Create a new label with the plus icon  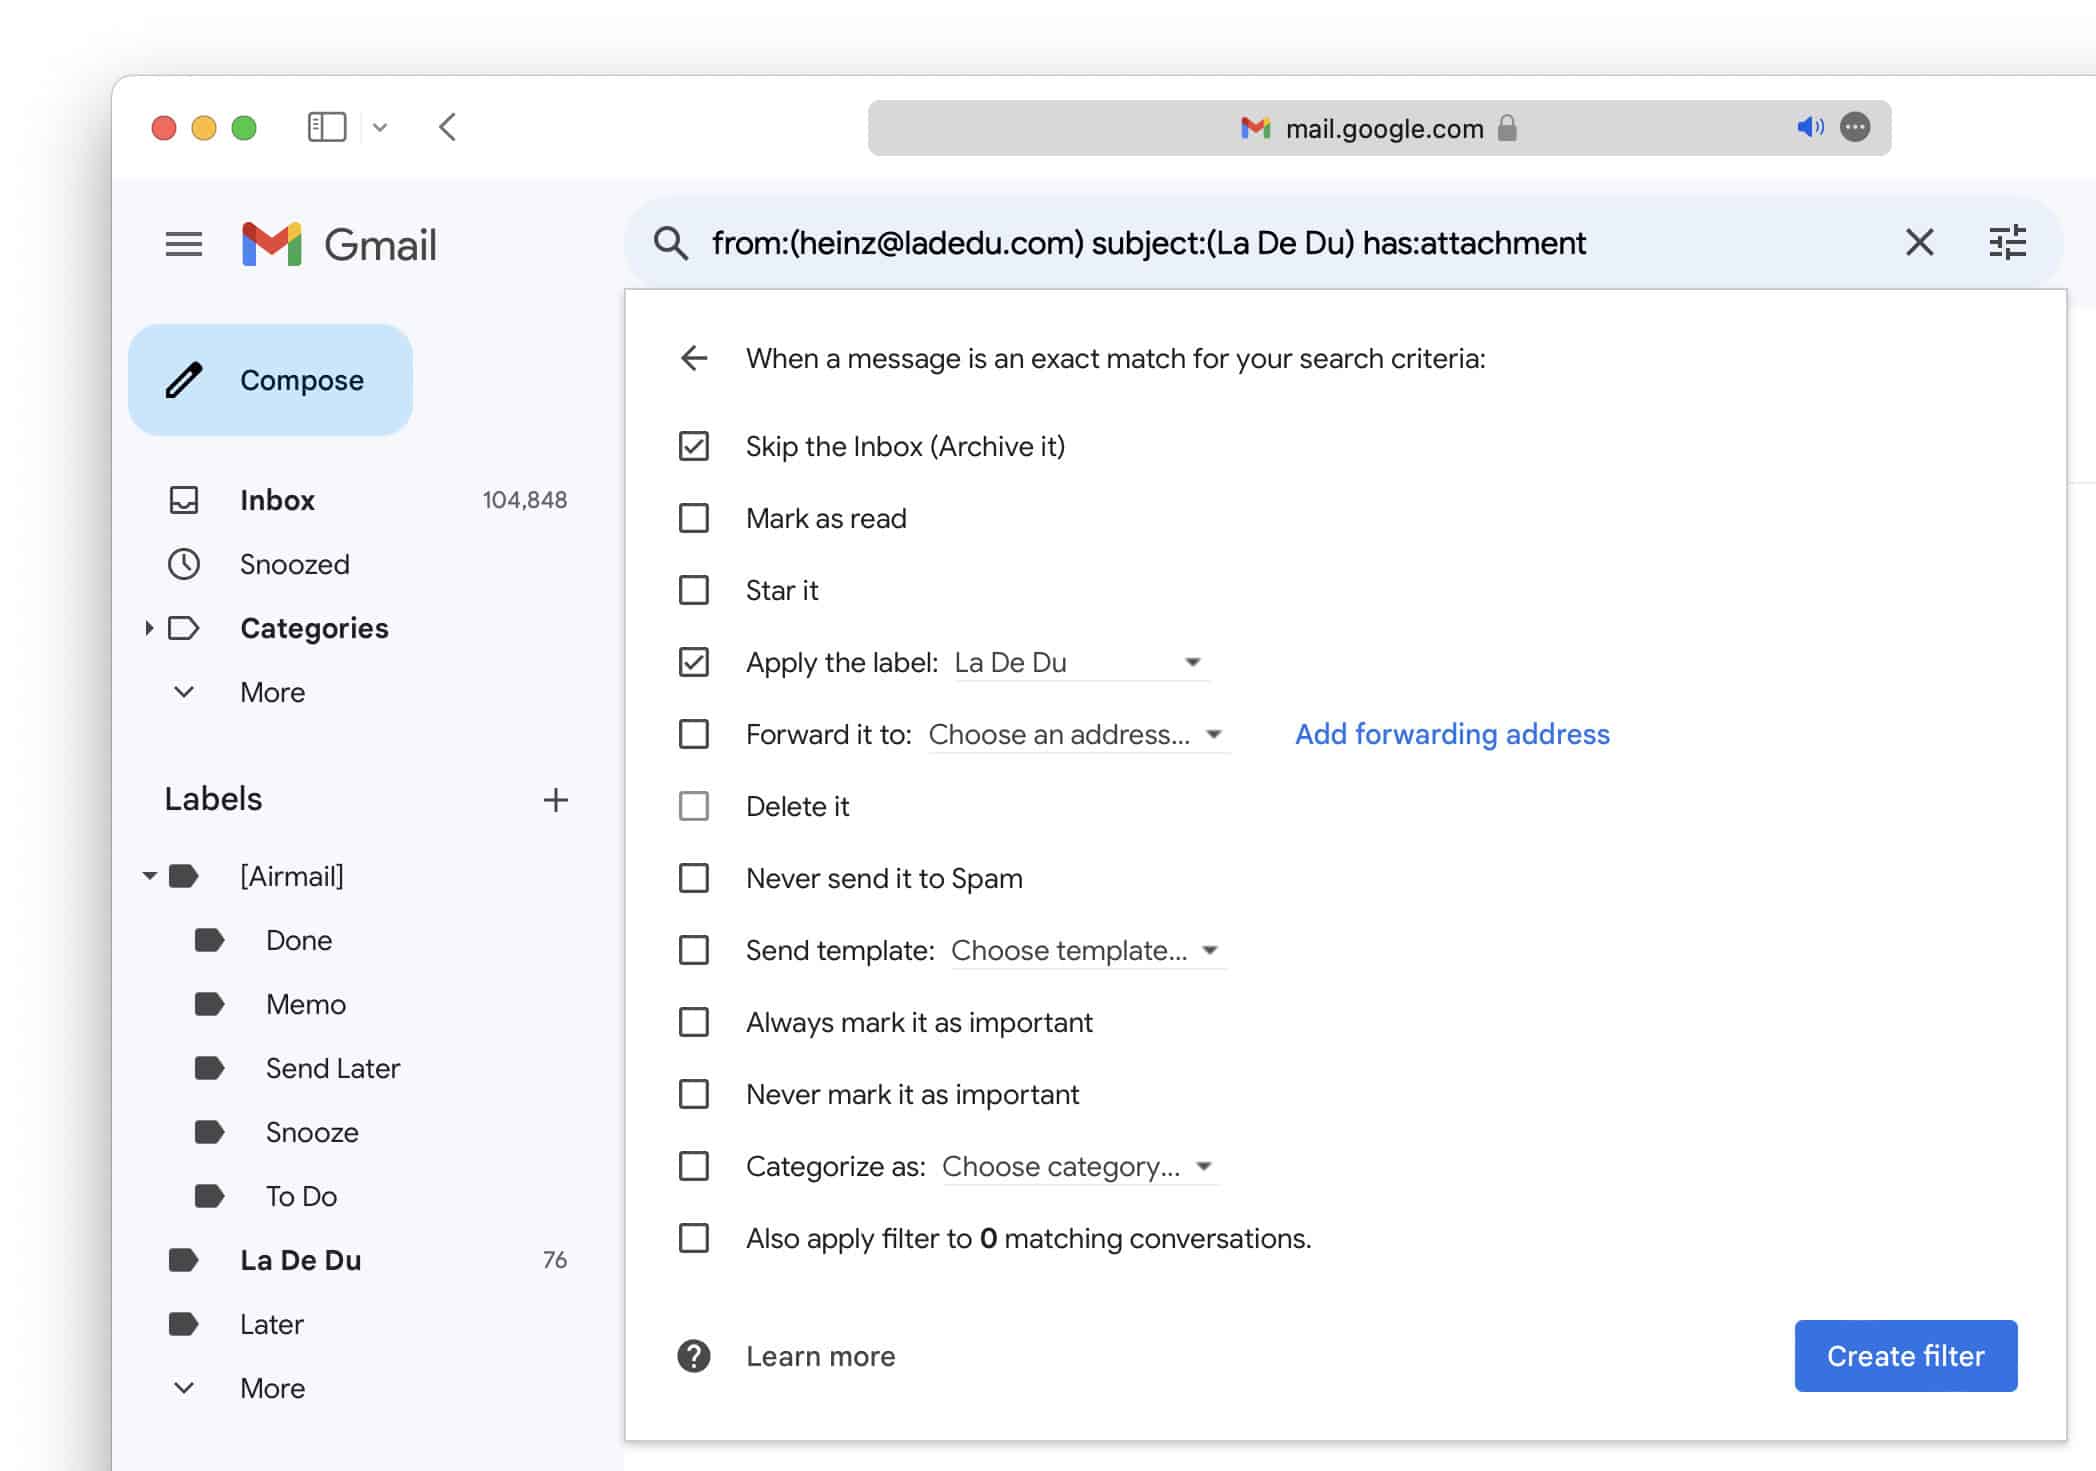coord(556,799)
